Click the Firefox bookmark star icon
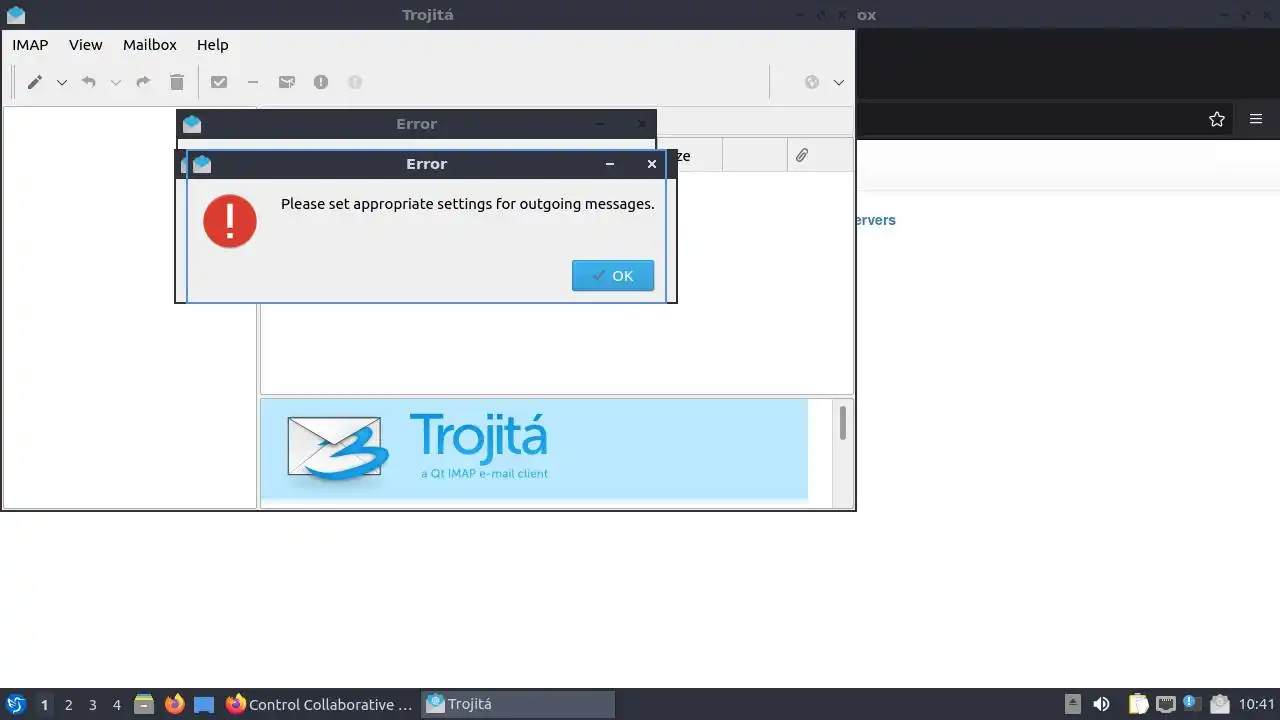This screenshot has height=720, width=1280. [1217, 119]
